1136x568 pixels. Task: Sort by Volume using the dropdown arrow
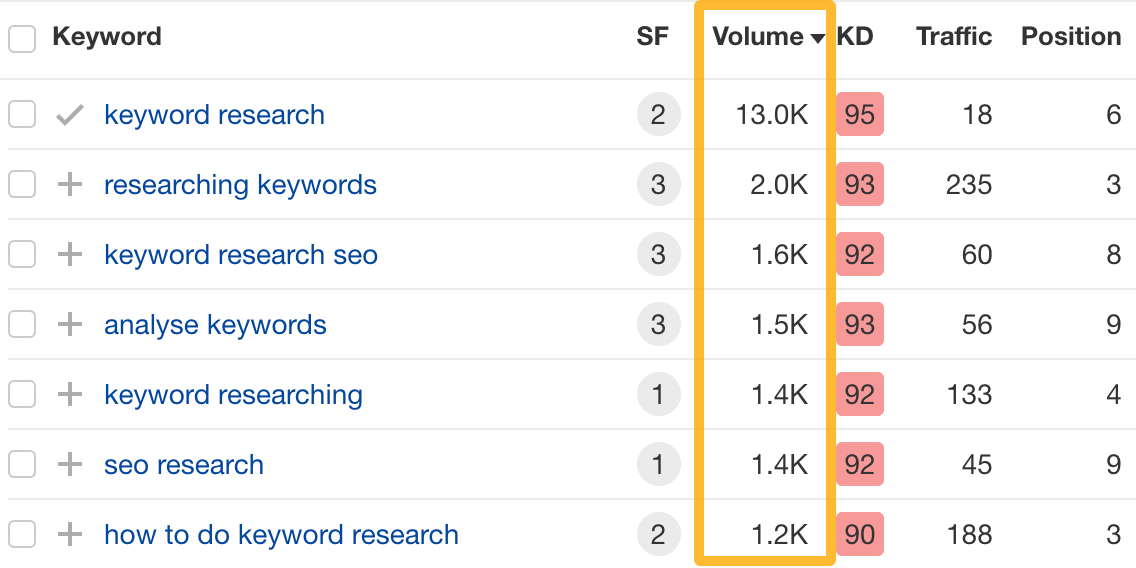[x=818, y=39]
